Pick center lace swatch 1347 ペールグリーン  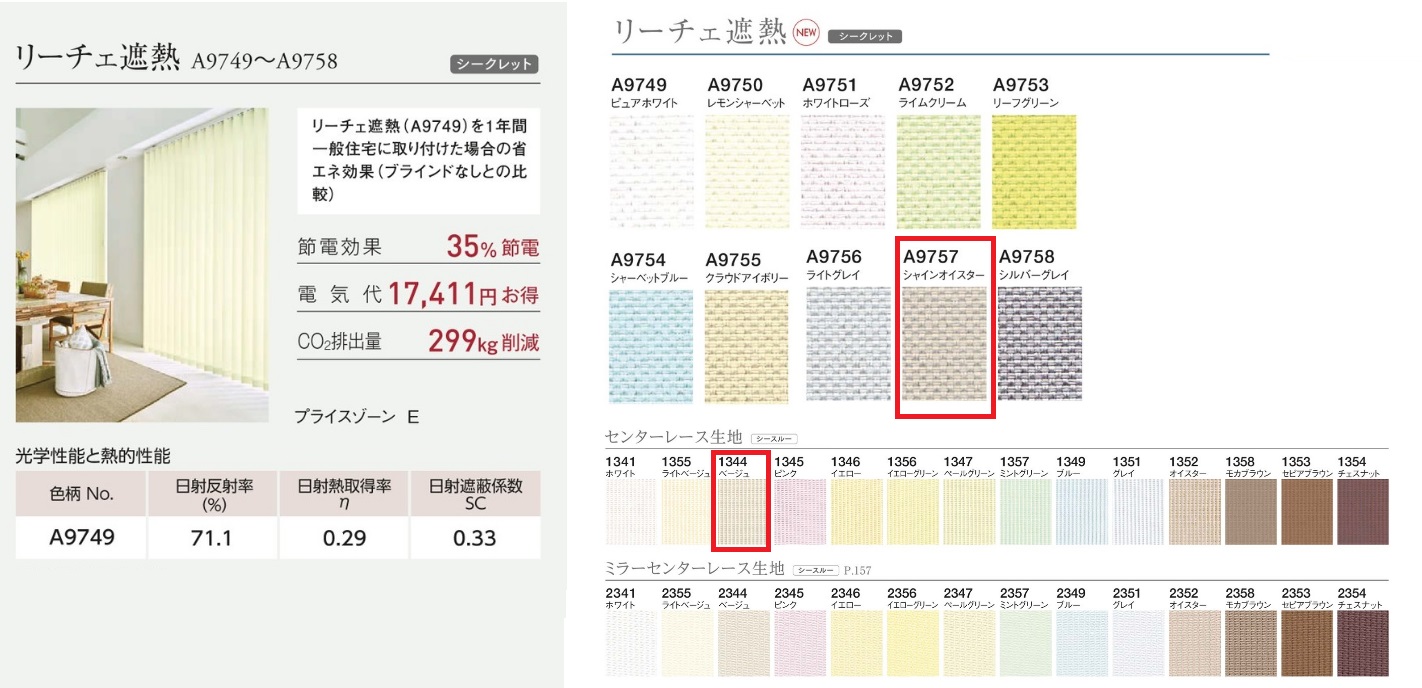click(x=969, y=511)
